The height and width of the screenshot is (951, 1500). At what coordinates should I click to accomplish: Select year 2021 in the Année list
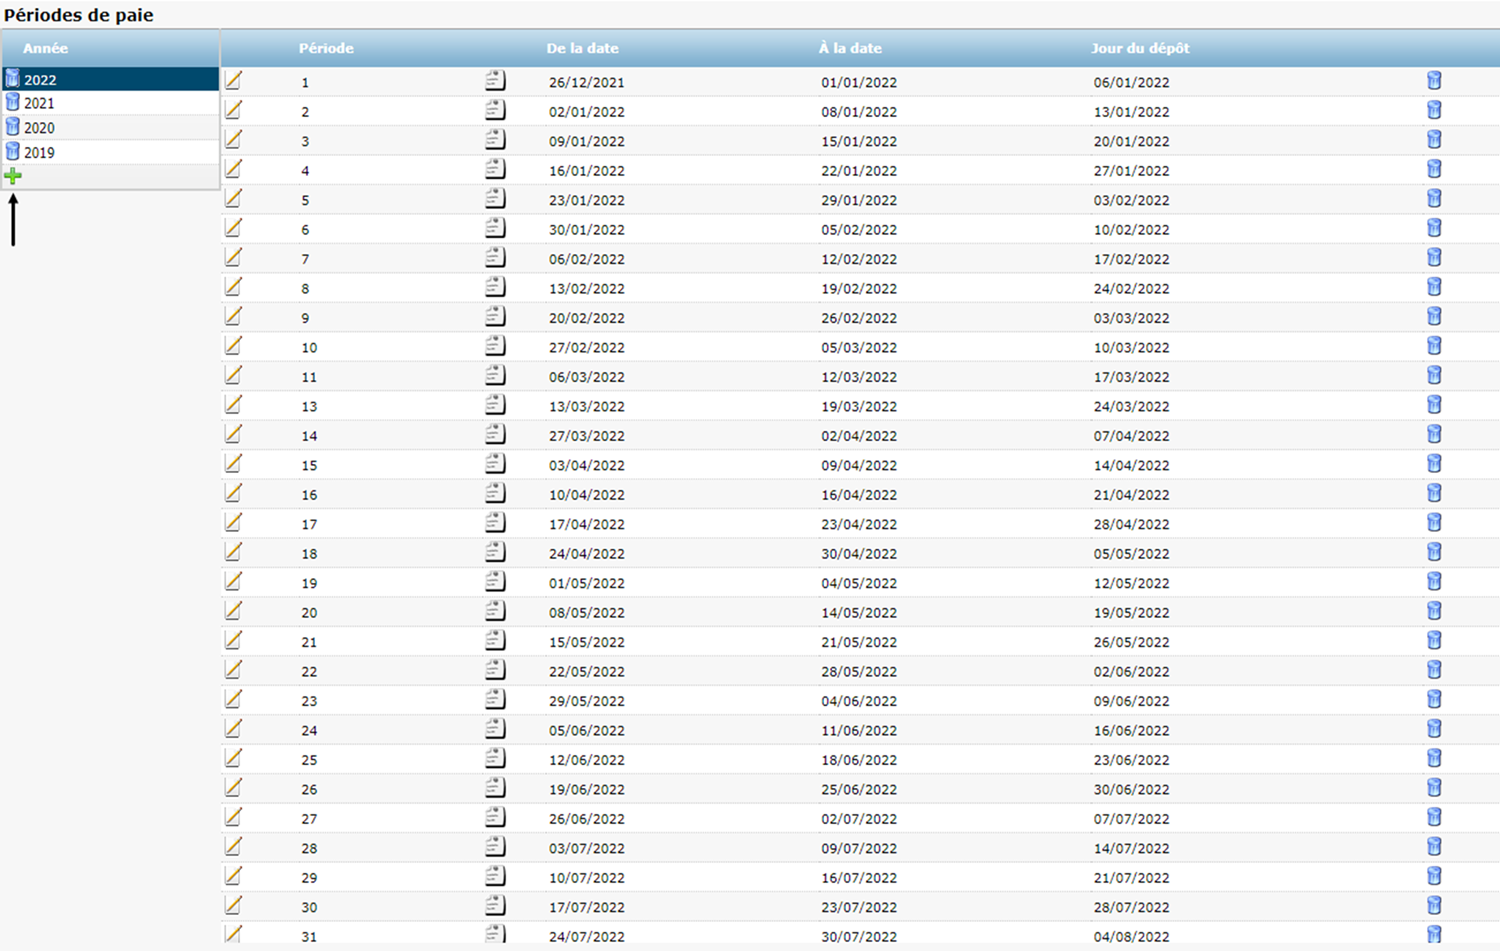39,103
